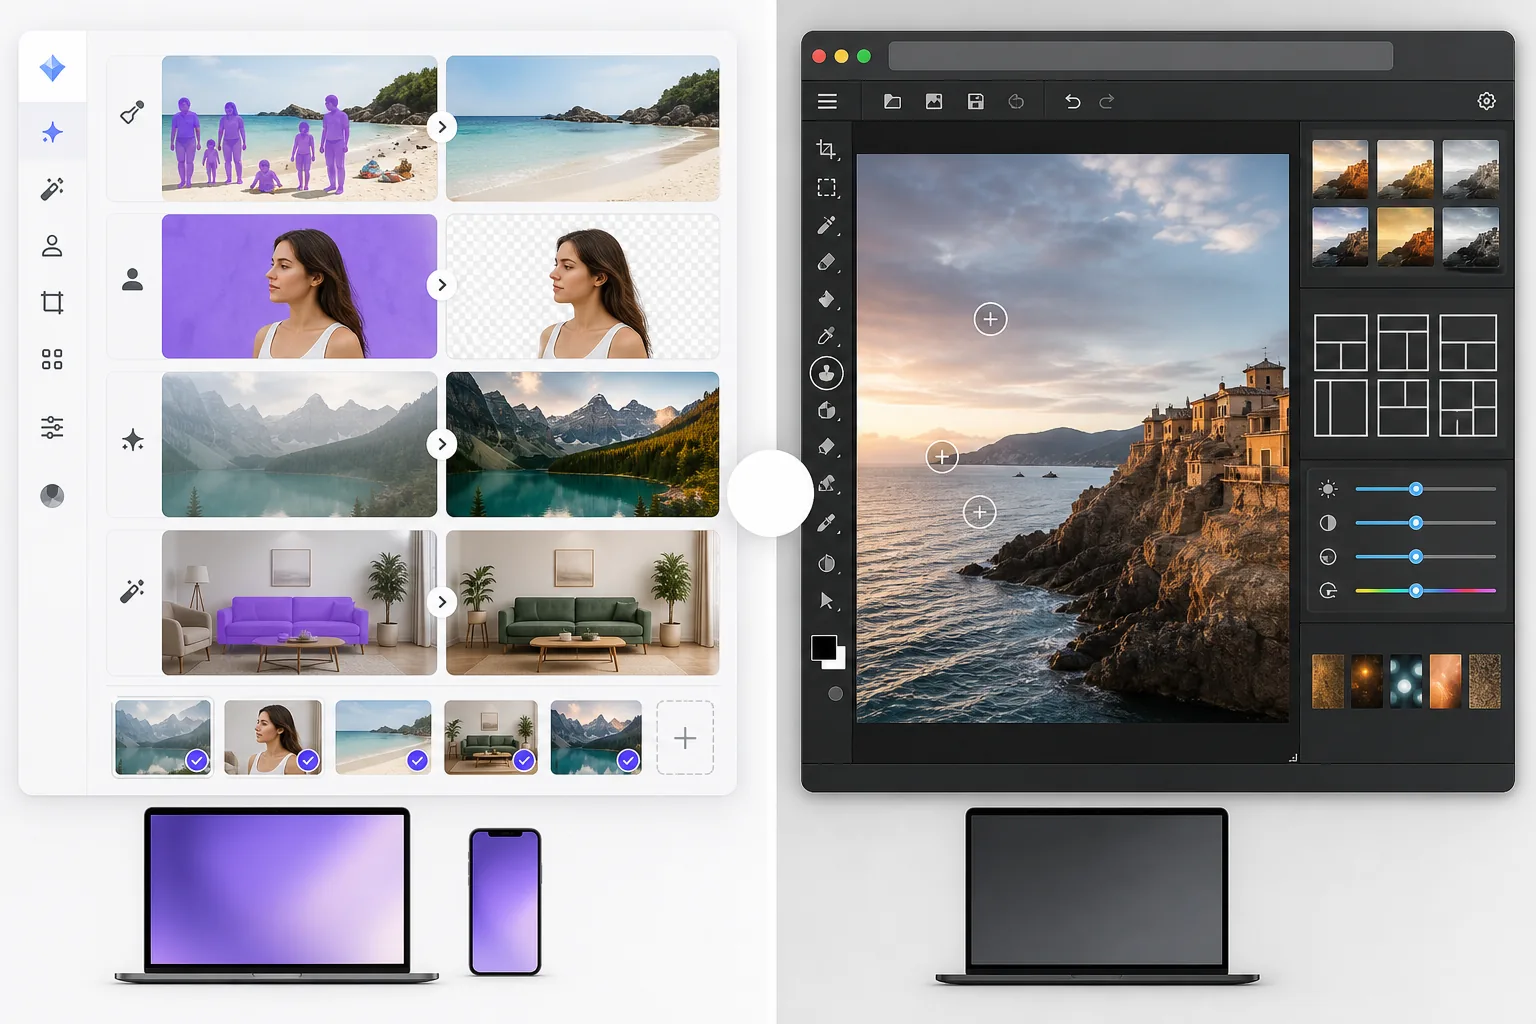Open the adjustment sliders icon in left sidebar
The width and height of the screenshot is (1536, 1024).
coord(52,428)
